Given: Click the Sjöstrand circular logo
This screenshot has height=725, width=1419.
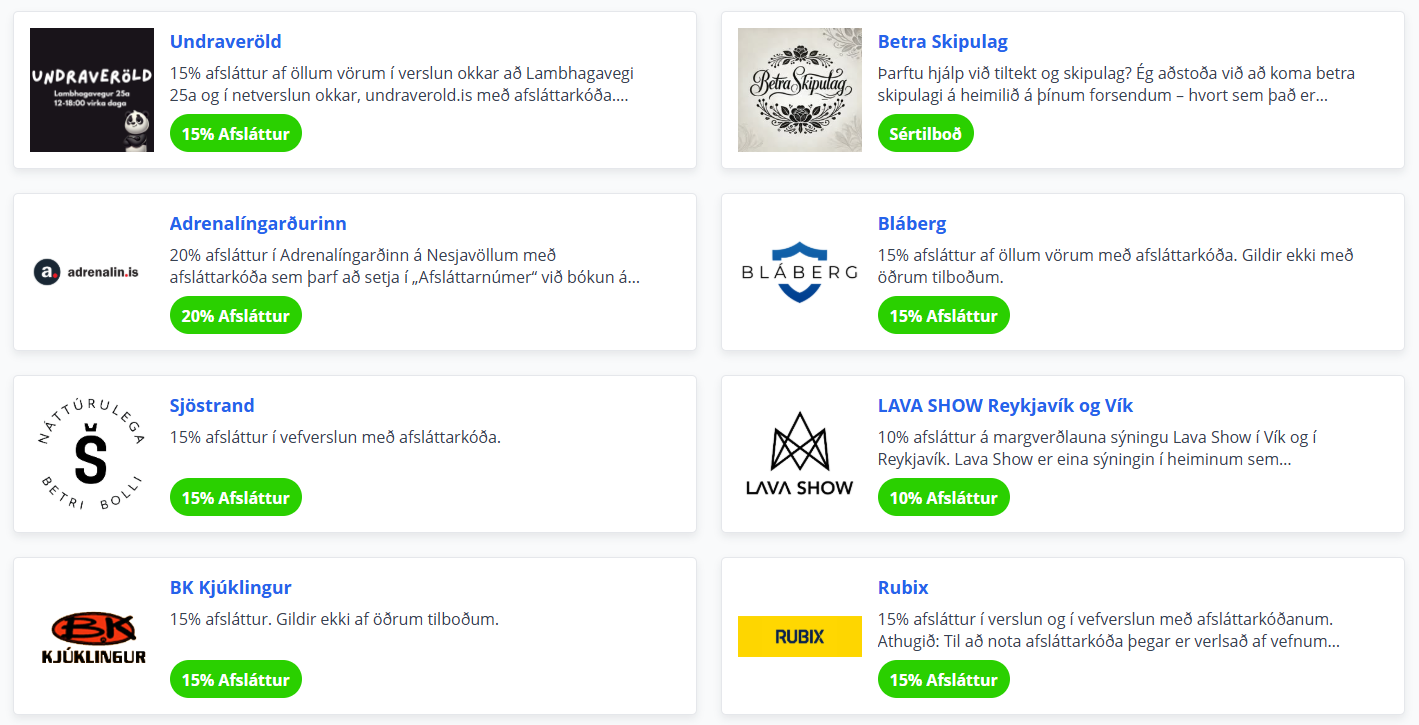Looking at the screenshot, I should click(x=92, y=454).
